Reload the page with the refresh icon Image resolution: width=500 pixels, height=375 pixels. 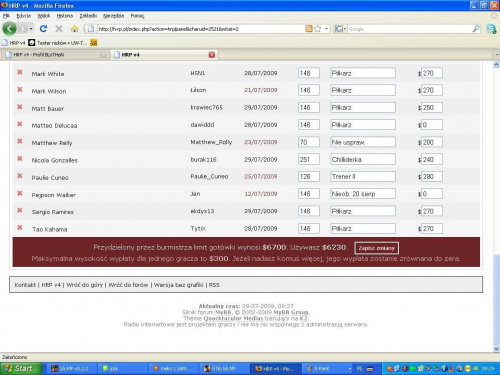click(43, 29)
